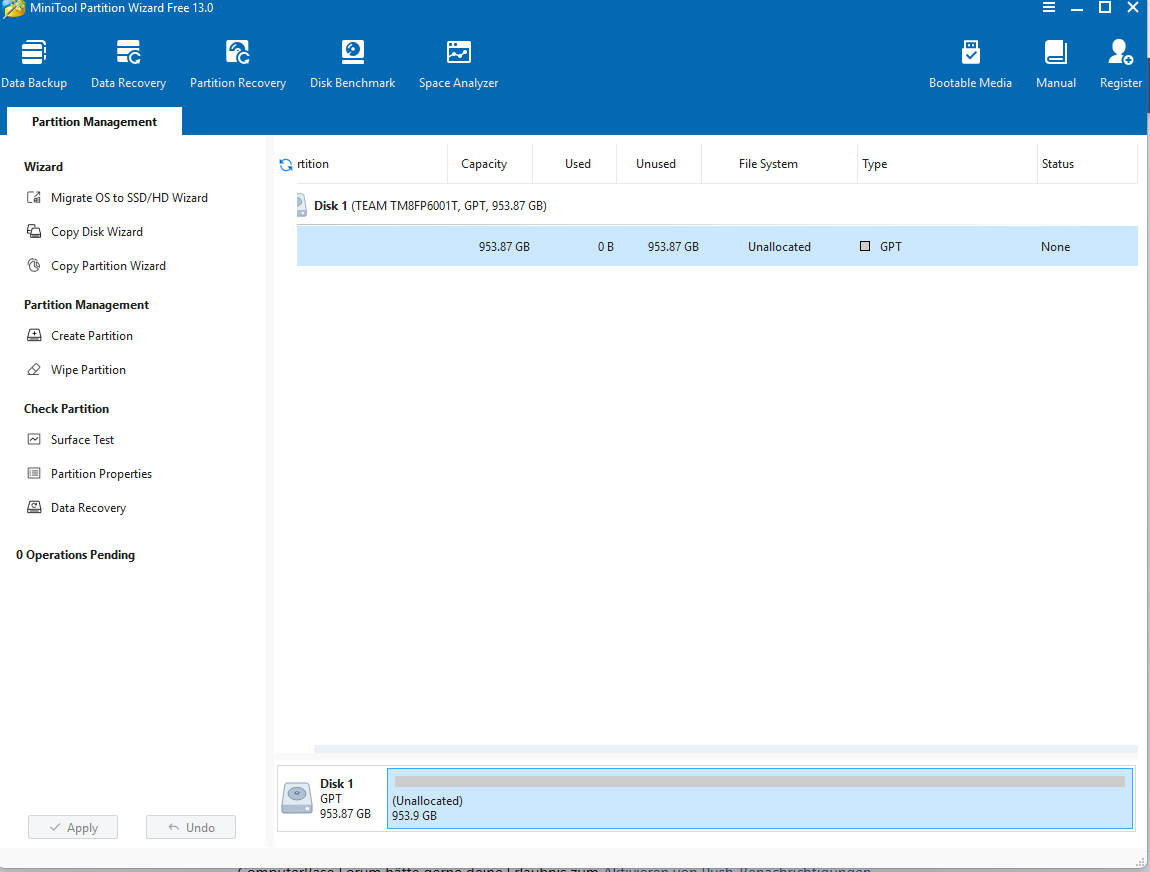
Task: Start the Disk Benchmark tool
Action: 353,64
